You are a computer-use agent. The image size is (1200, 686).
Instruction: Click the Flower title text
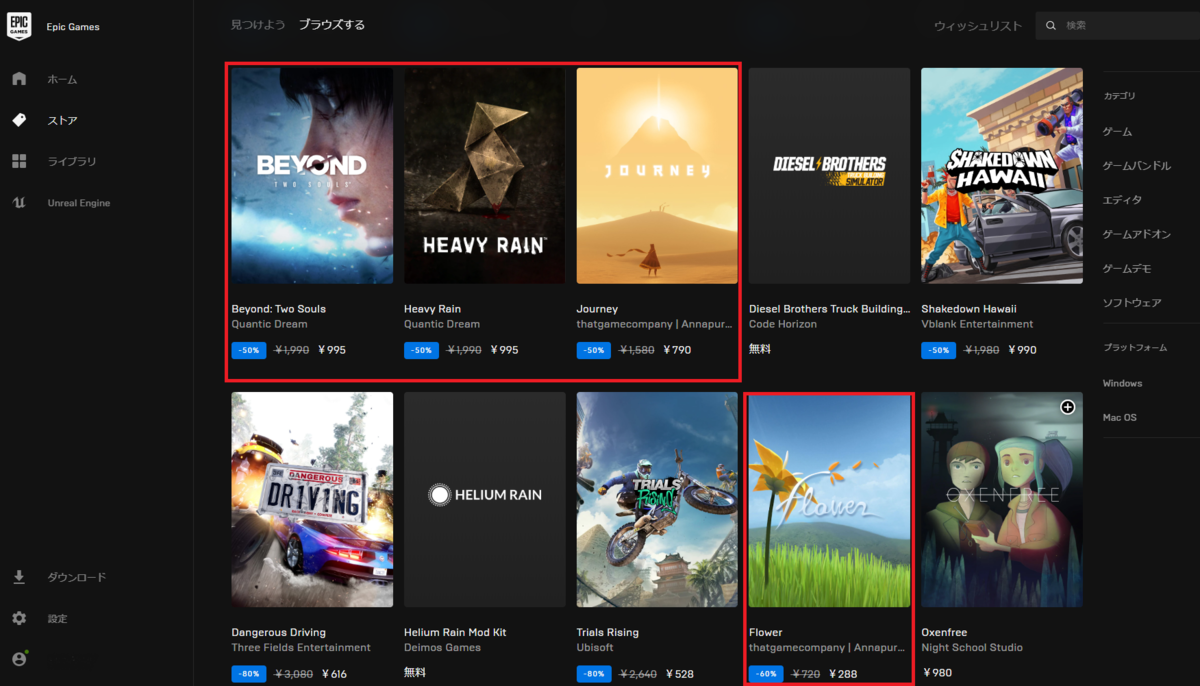click(x=765, y=632)
